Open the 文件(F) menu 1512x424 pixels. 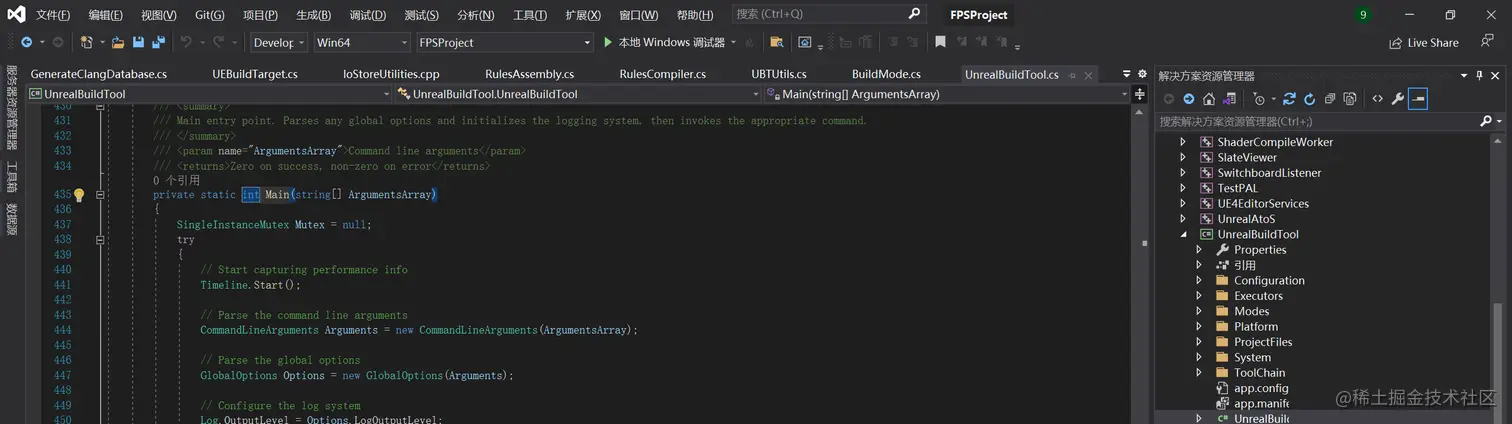coord(53,15)
